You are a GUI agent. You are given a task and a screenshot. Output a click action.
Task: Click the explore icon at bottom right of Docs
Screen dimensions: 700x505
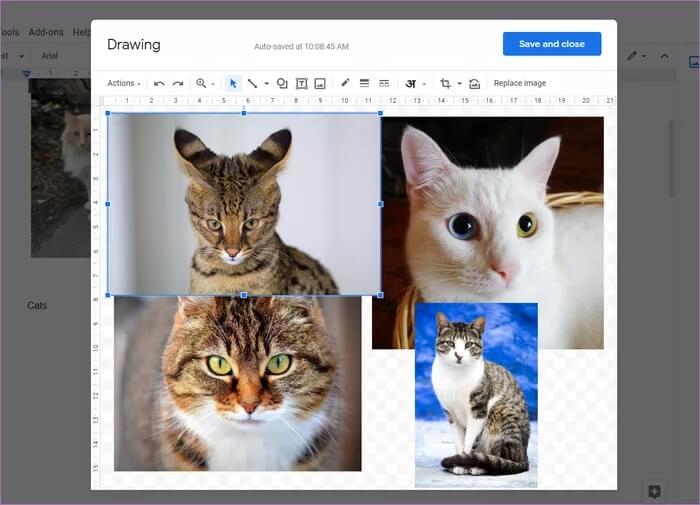tap(654, 492)
